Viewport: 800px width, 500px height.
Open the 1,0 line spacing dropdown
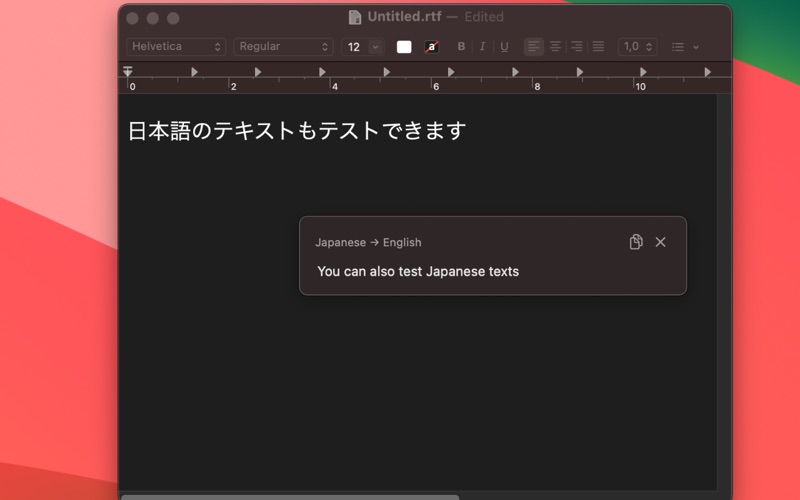[637, 46]
